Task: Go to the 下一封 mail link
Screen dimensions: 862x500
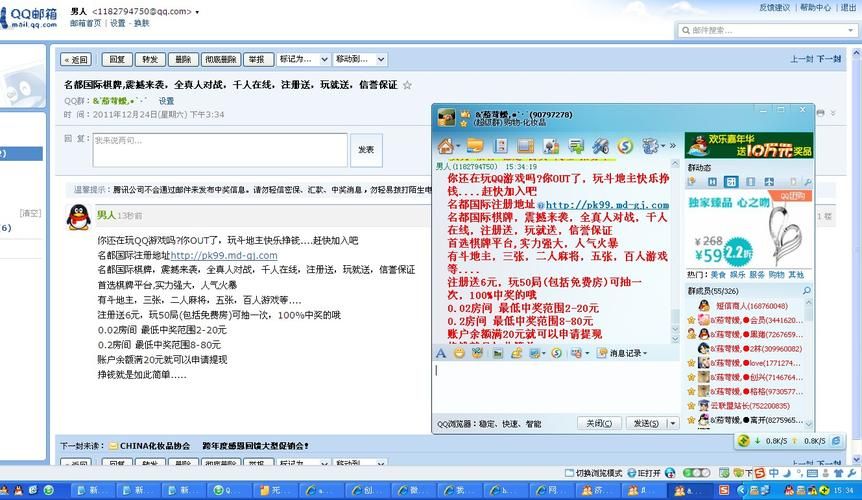Action: [x=828, y=59]
